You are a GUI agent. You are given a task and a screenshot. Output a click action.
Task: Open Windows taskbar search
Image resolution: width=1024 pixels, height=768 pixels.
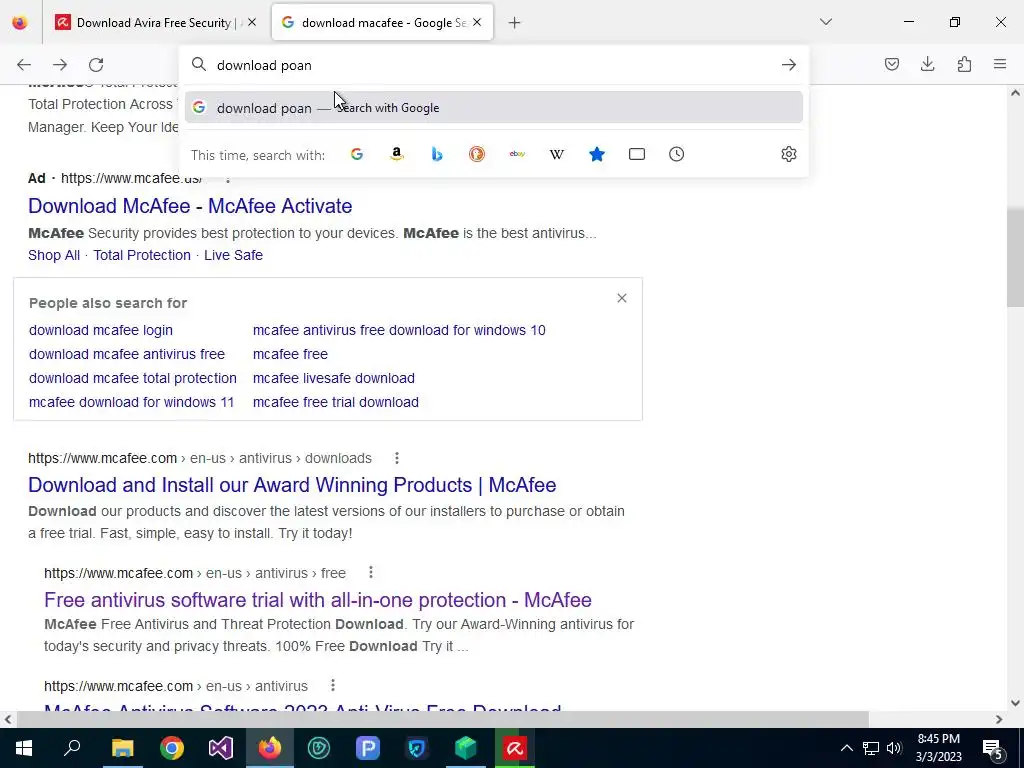pyautogui.click(x=72, y=748)
